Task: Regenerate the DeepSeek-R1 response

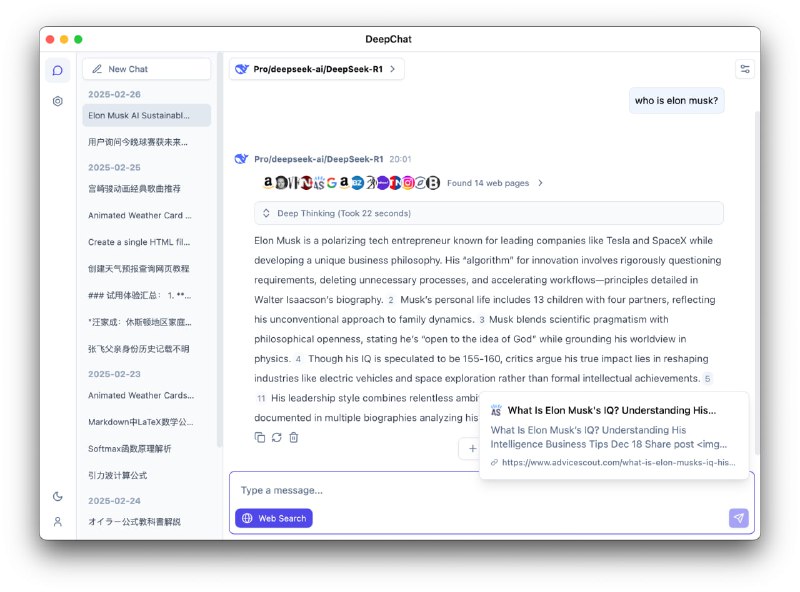Action: click(277, 437)
